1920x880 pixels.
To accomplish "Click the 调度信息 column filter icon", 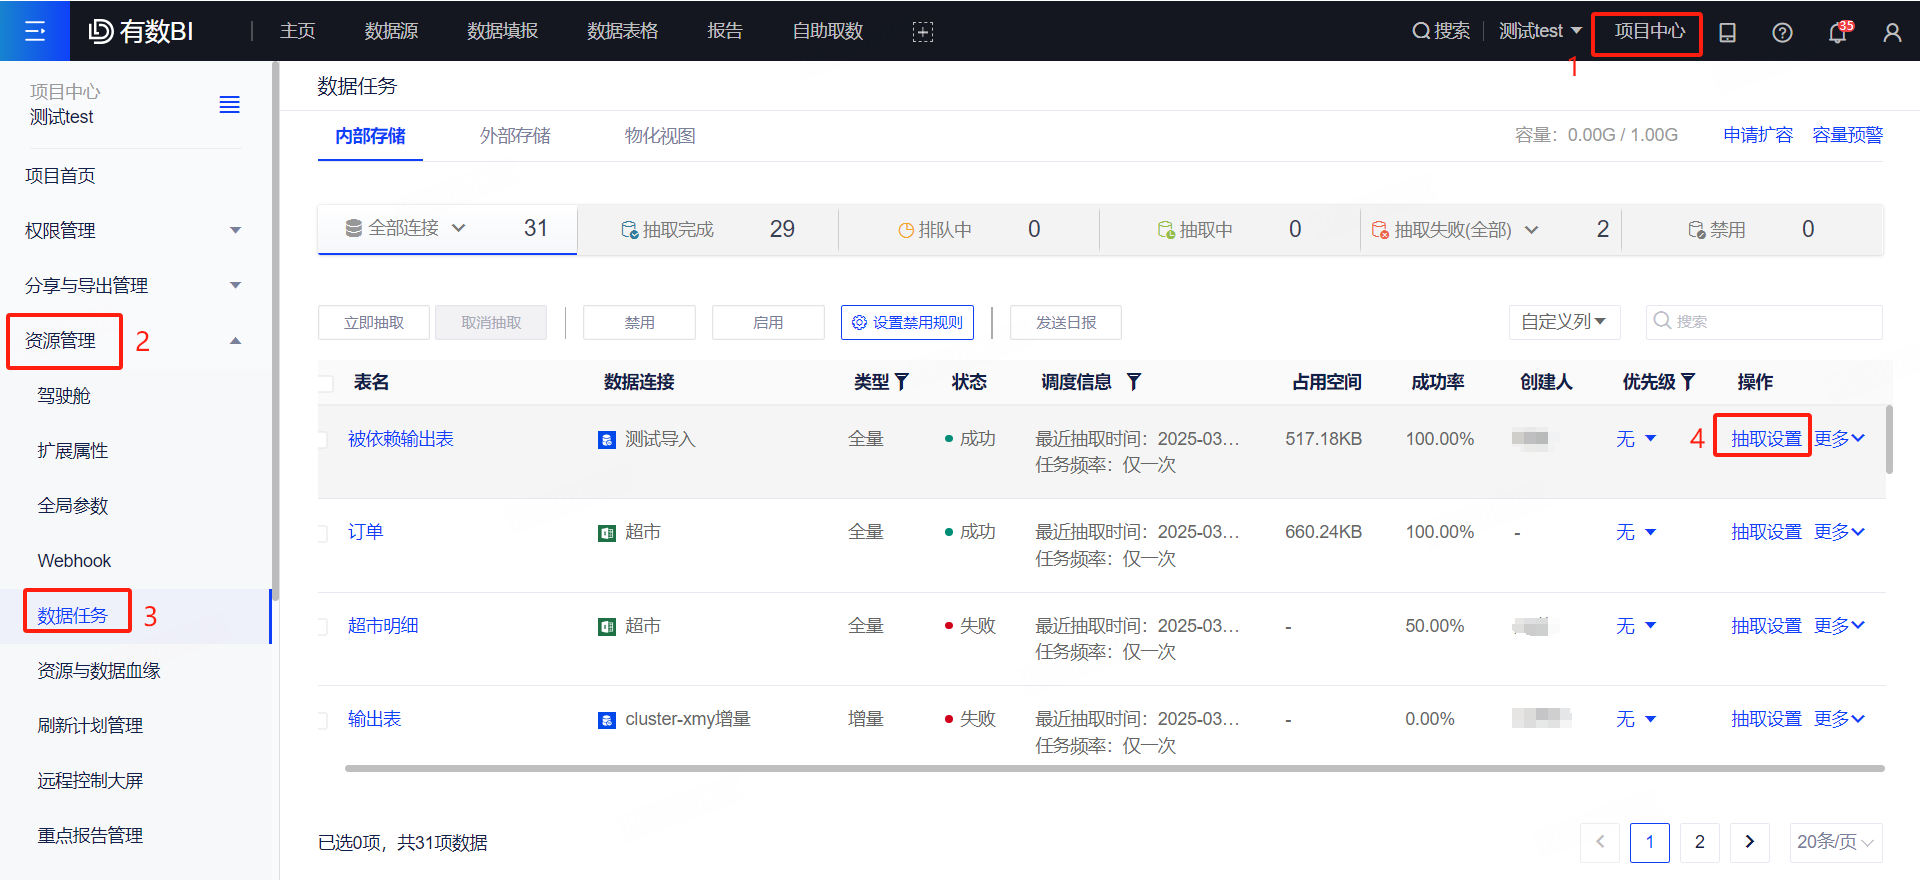I will tap(1134, 382).
